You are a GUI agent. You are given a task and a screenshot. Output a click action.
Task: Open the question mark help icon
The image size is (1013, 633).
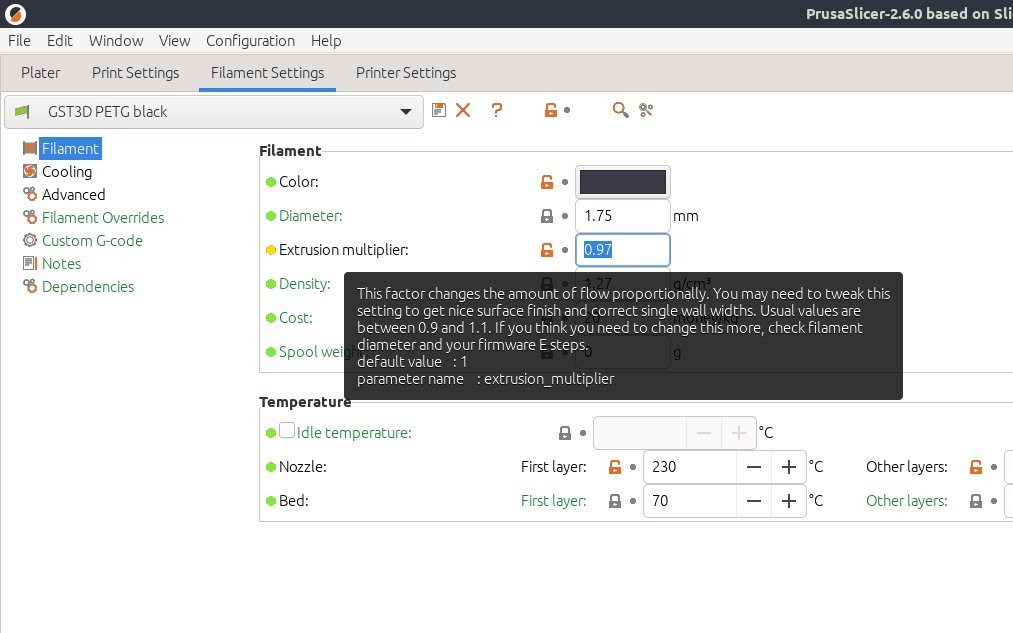click(496, 110)
